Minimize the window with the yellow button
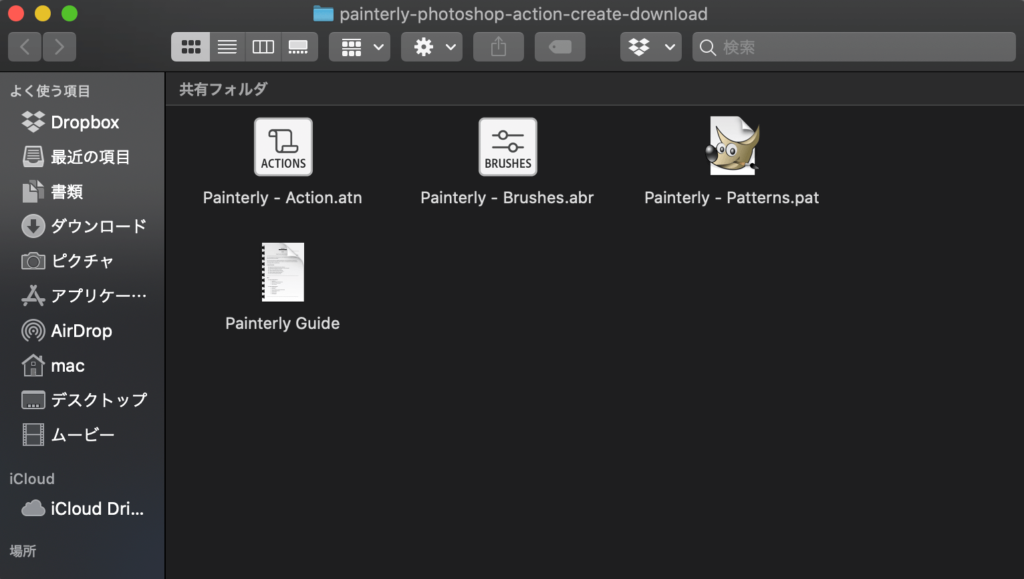Image resolution: width=1024 pixels, height=579 pixels. [42, 13]
